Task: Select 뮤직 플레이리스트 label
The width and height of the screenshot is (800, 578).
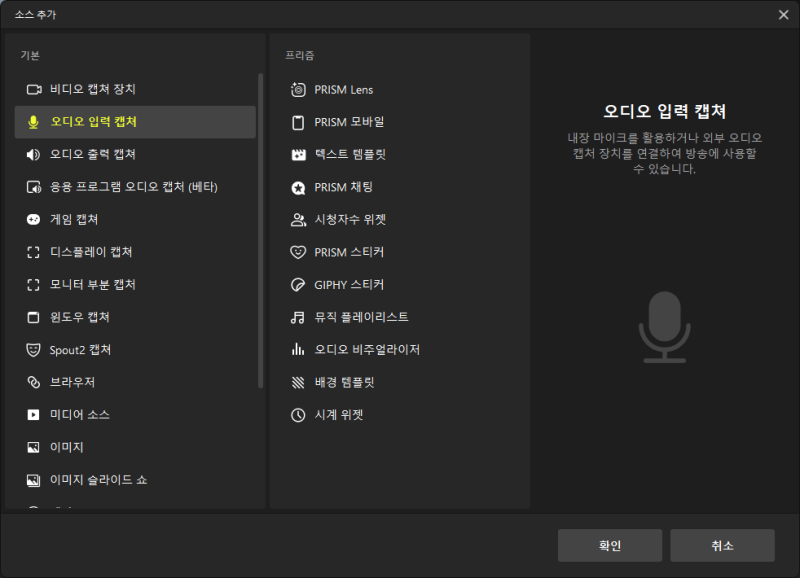Action: [362, 317]
